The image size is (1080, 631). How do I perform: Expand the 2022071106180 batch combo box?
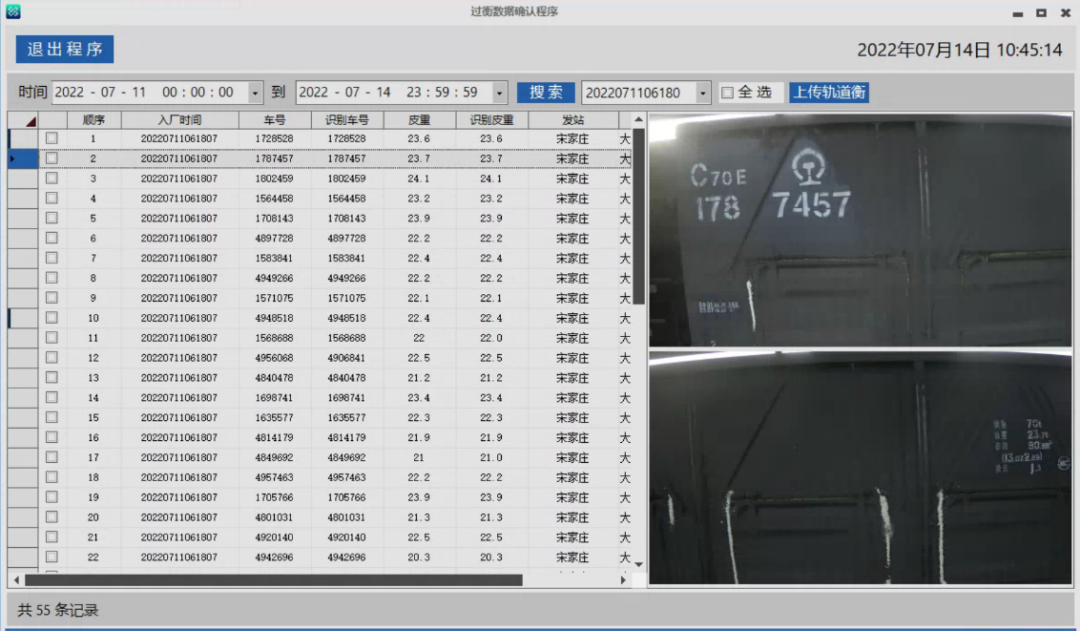pyautogui.click(x=703, y=92)
